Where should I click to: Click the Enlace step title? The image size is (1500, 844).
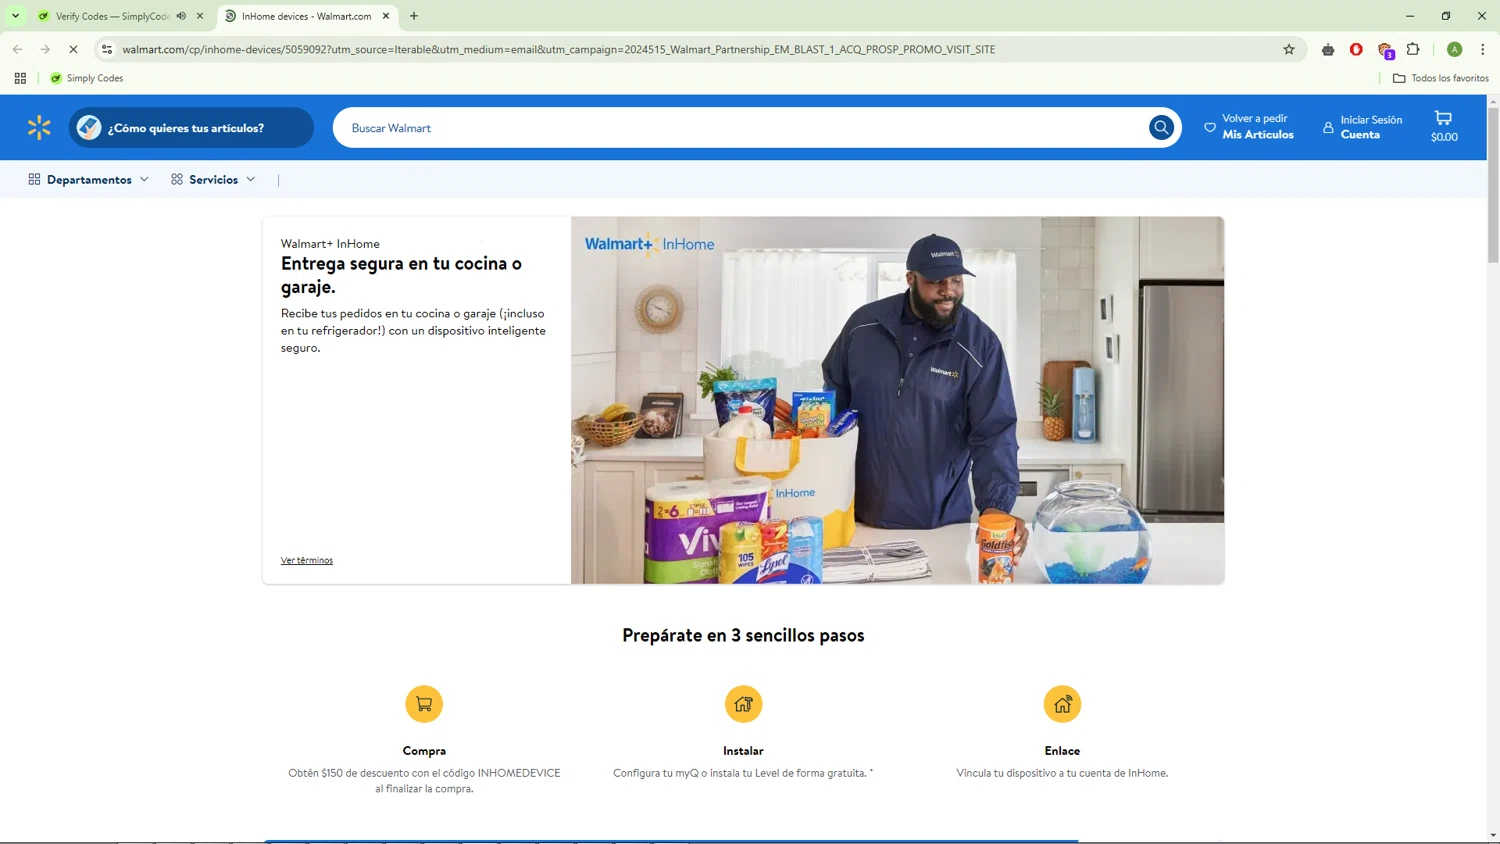click(1062, 751)
